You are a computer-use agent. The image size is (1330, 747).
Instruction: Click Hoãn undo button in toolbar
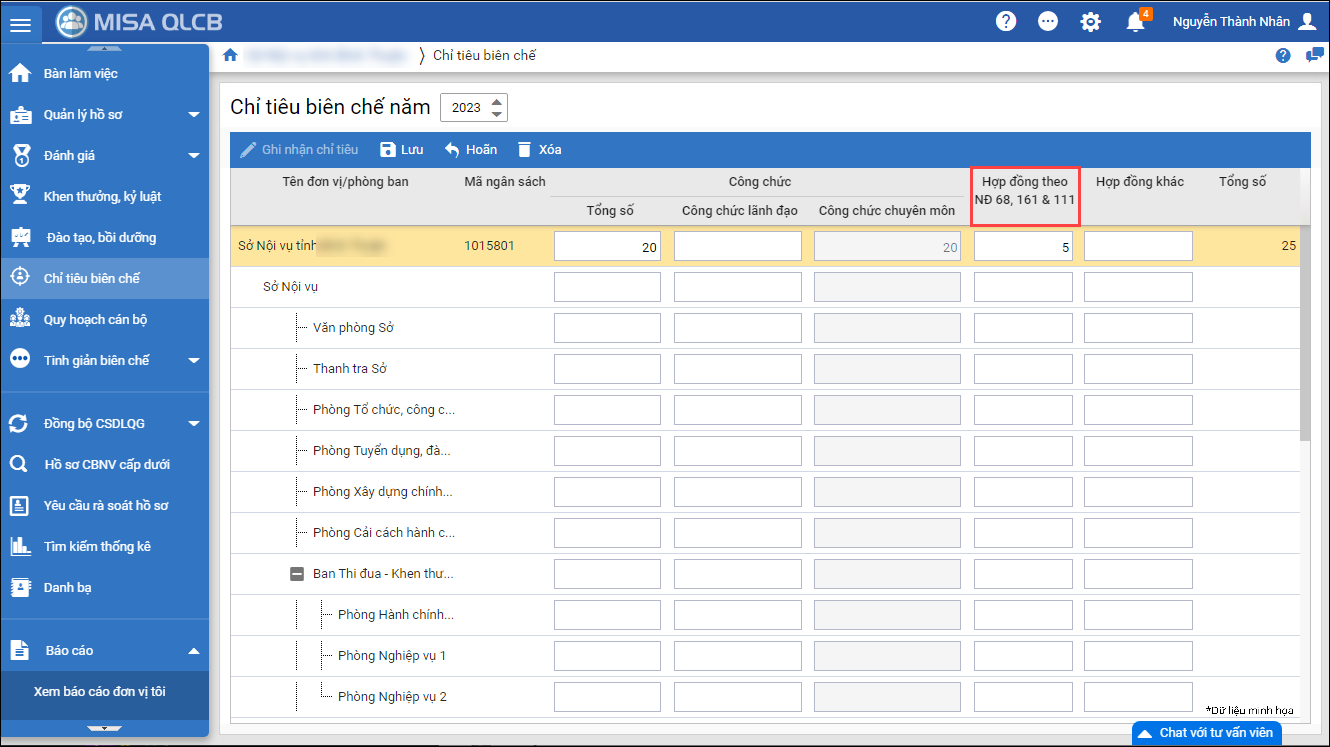click(x=470, y=150)
